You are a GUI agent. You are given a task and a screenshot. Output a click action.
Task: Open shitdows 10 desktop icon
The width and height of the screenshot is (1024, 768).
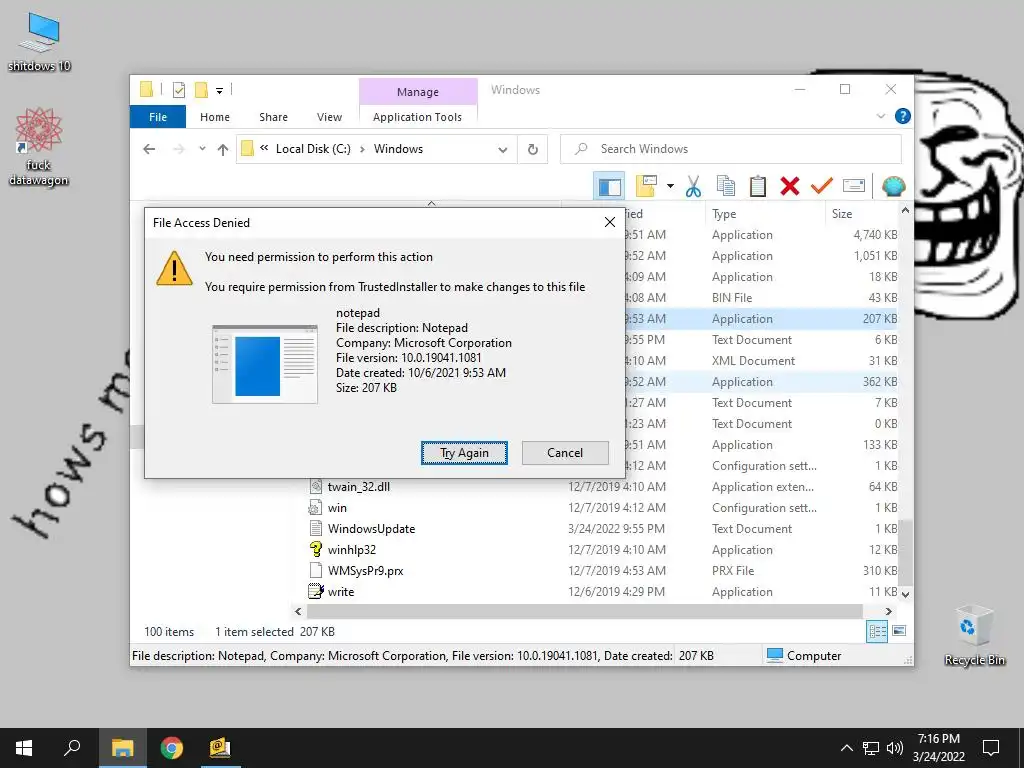pos(39,42)
